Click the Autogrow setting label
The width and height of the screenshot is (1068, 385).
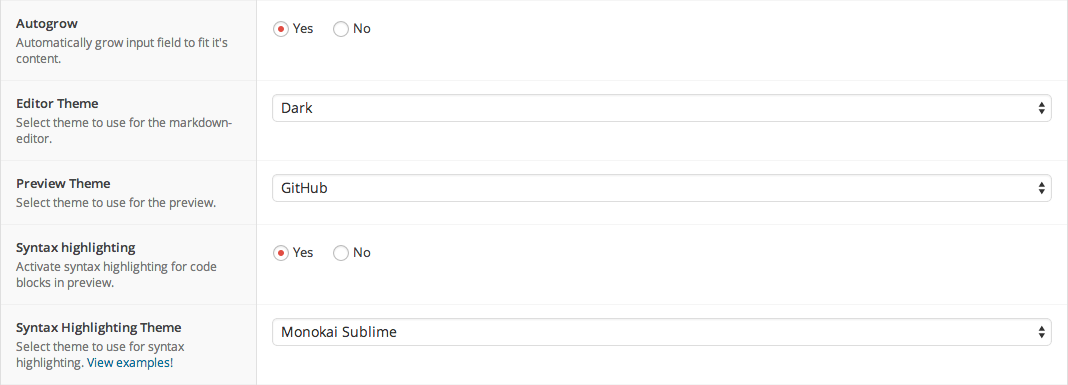tap(47, 25)
